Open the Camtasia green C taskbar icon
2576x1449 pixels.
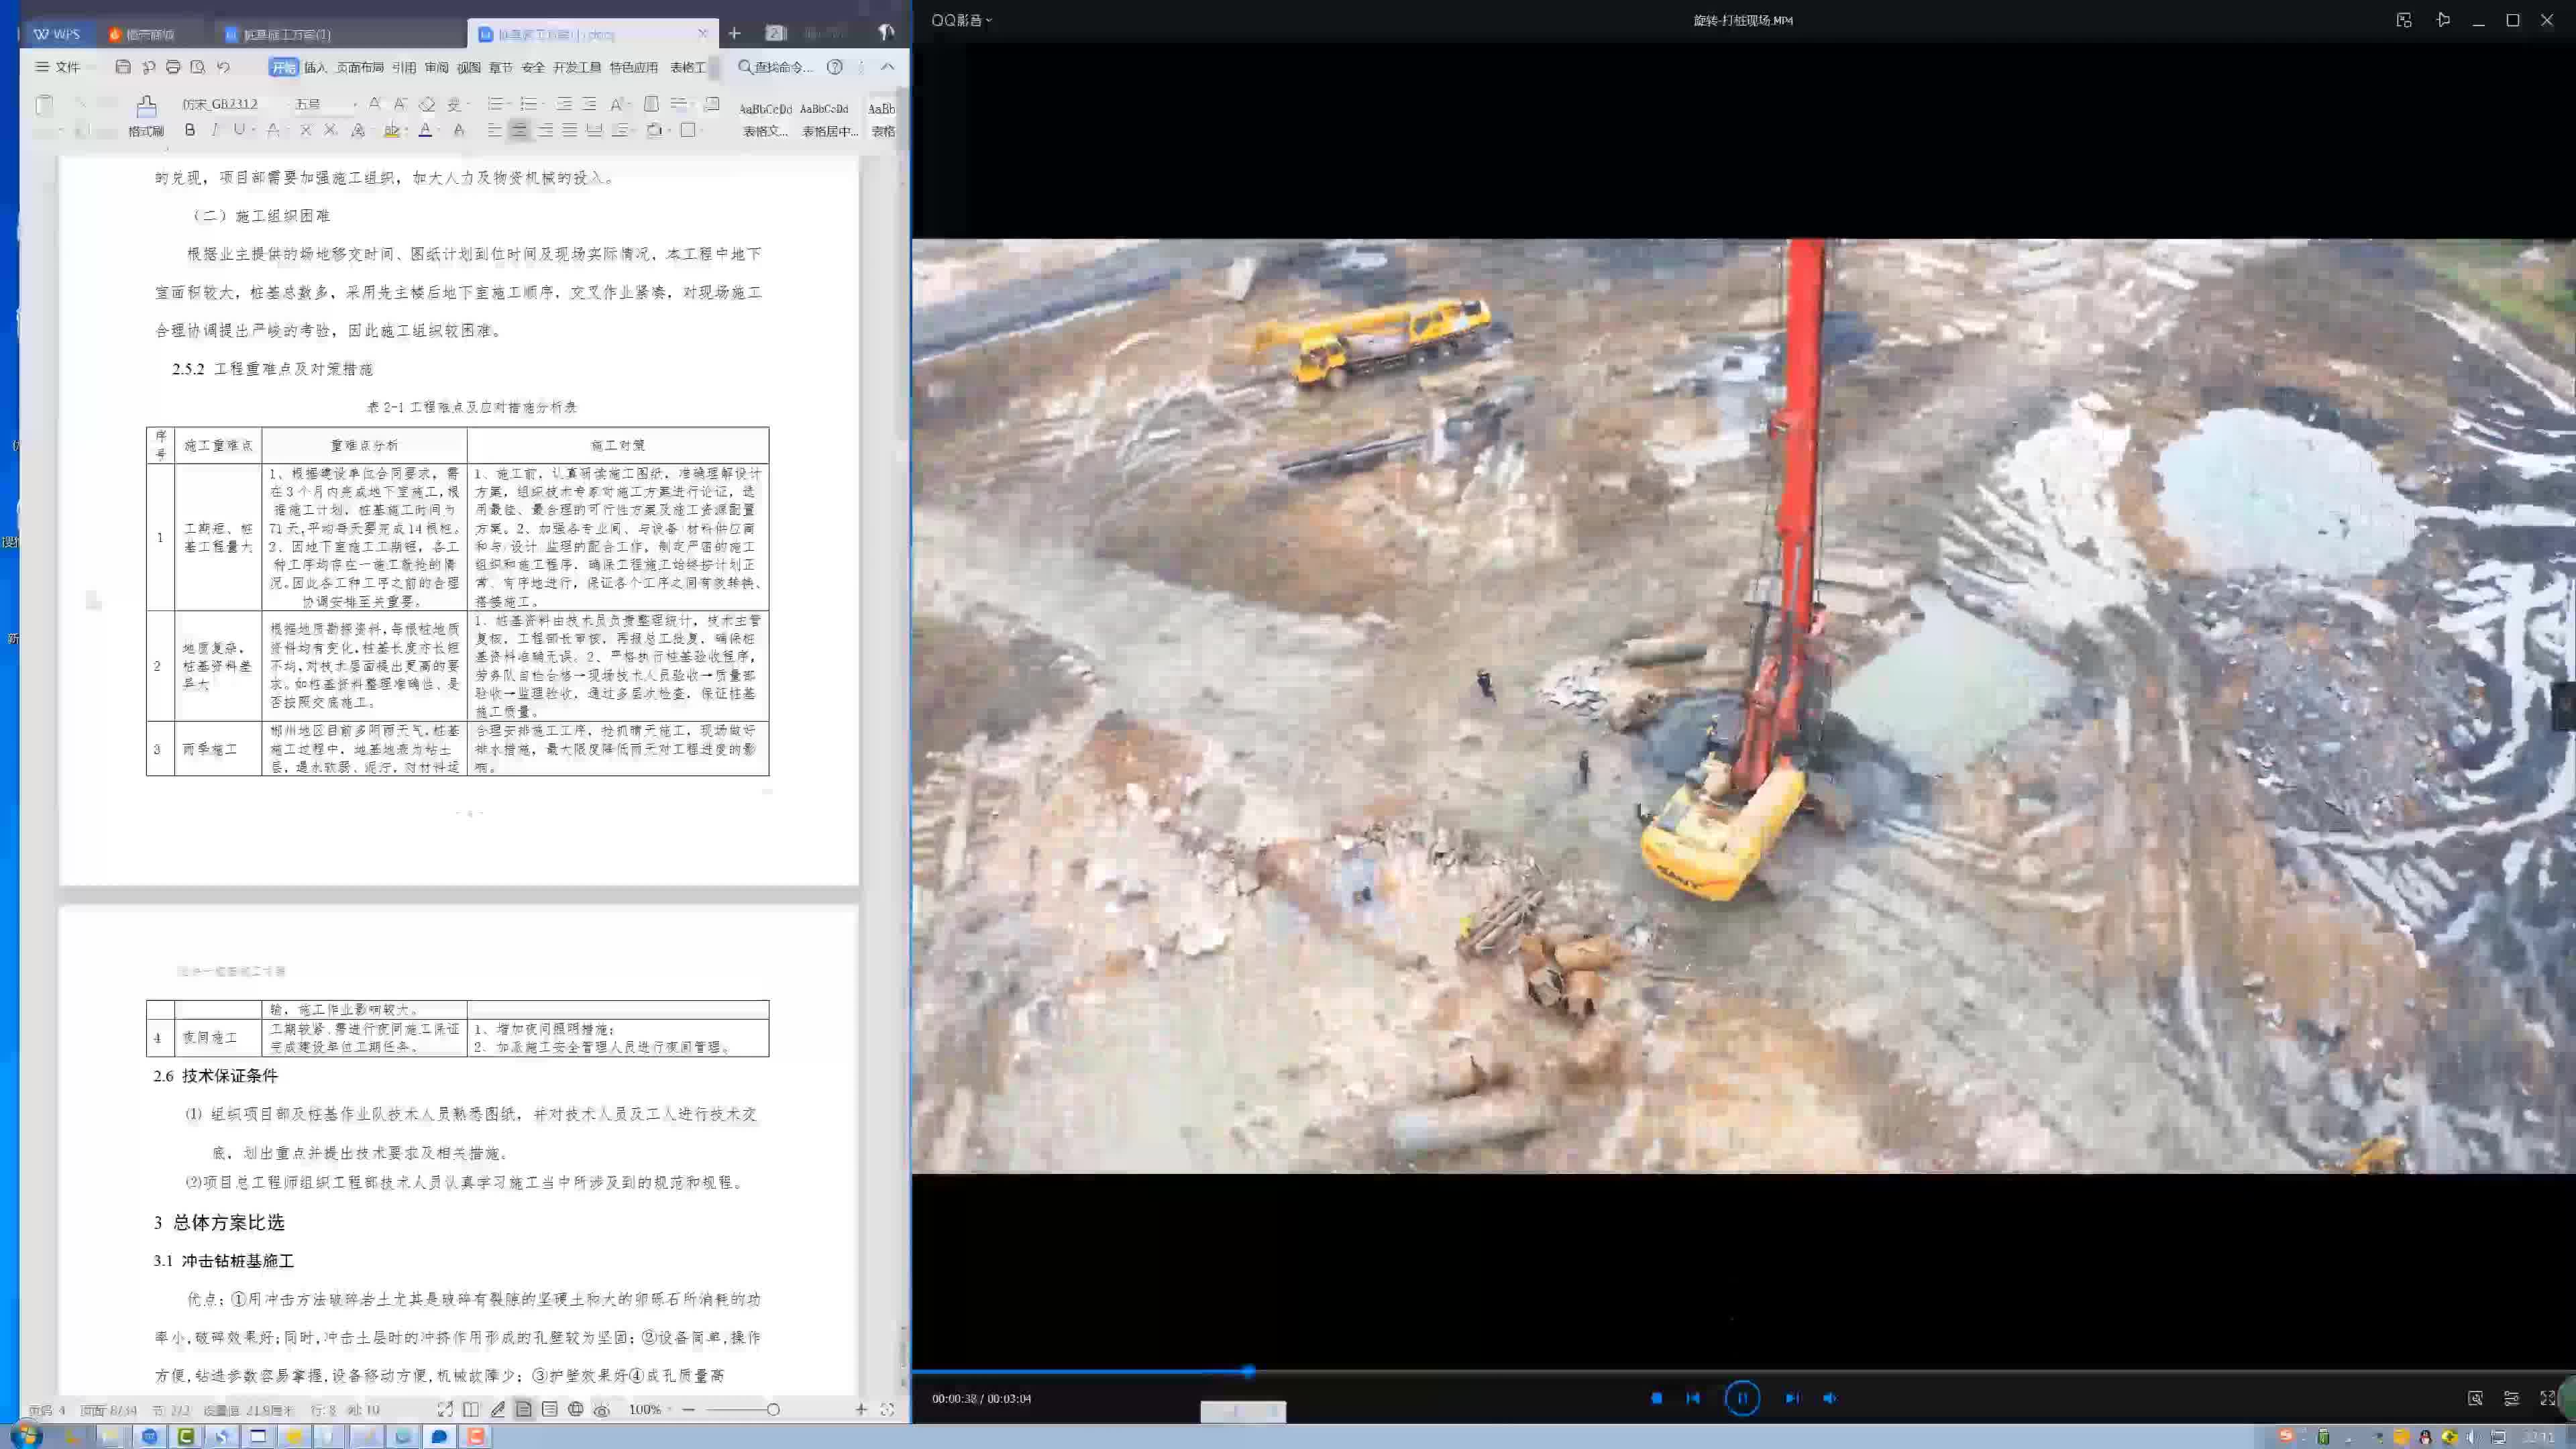186,1436
